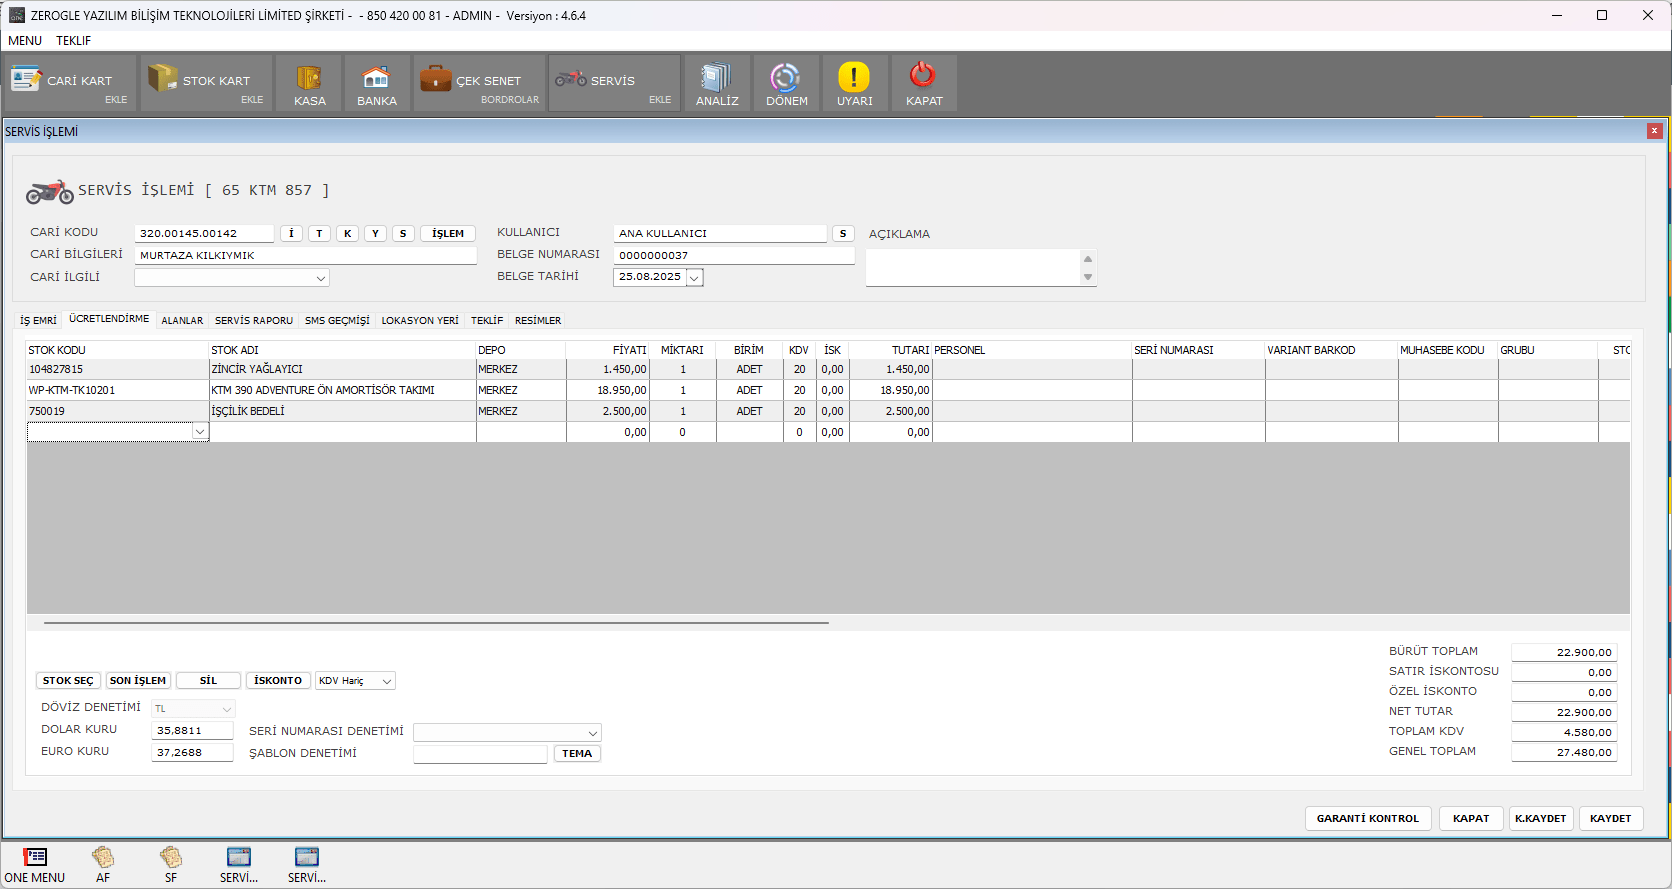Click the EKLE label under Stok Kart

[252, 100]
